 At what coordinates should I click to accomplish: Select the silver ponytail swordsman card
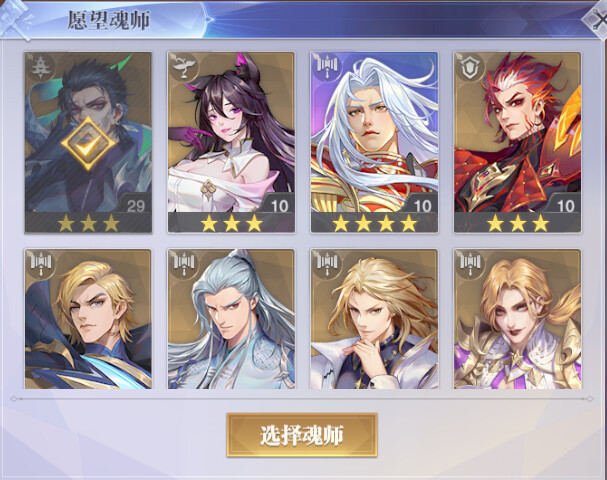pos(231,319)
